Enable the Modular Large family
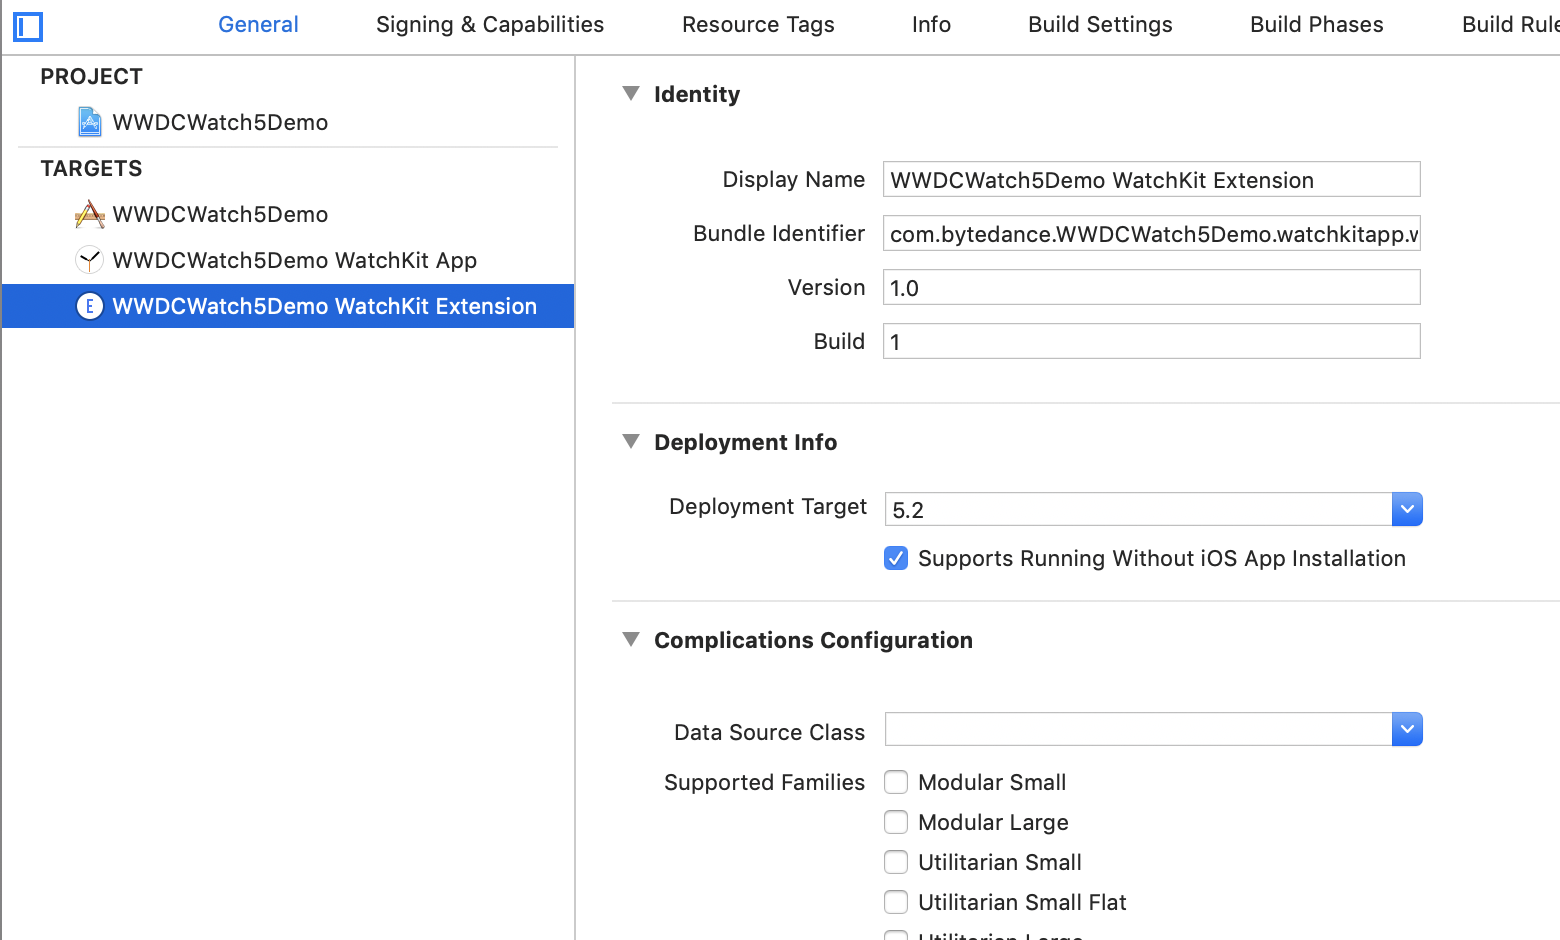Image resolution: width=1560 pixels, height=940 pixels. coord(896,822)
